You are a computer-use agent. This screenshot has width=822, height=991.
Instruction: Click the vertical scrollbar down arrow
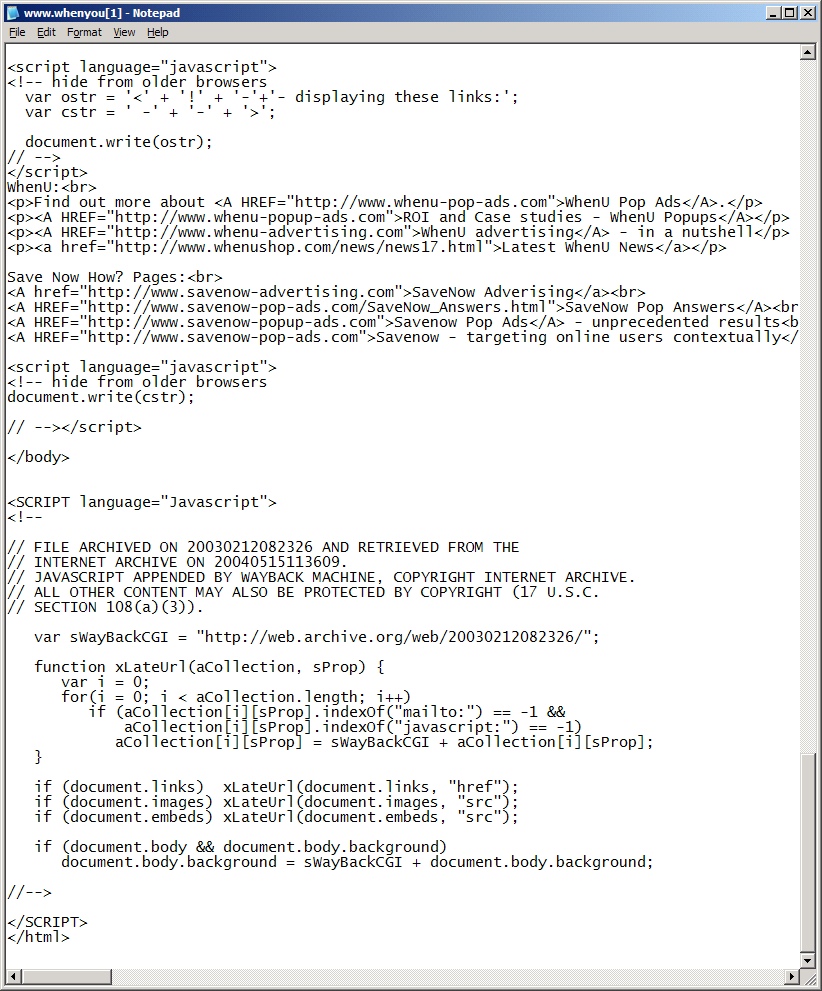pos(807,960)
